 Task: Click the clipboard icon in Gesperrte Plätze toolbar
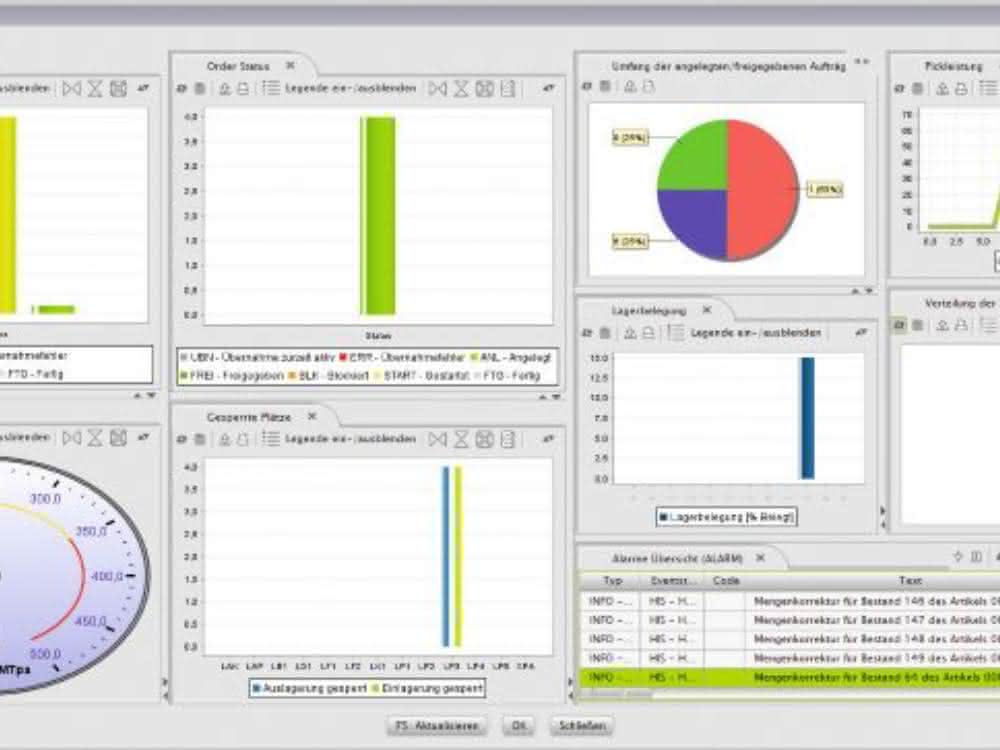(x=508, y=439)
